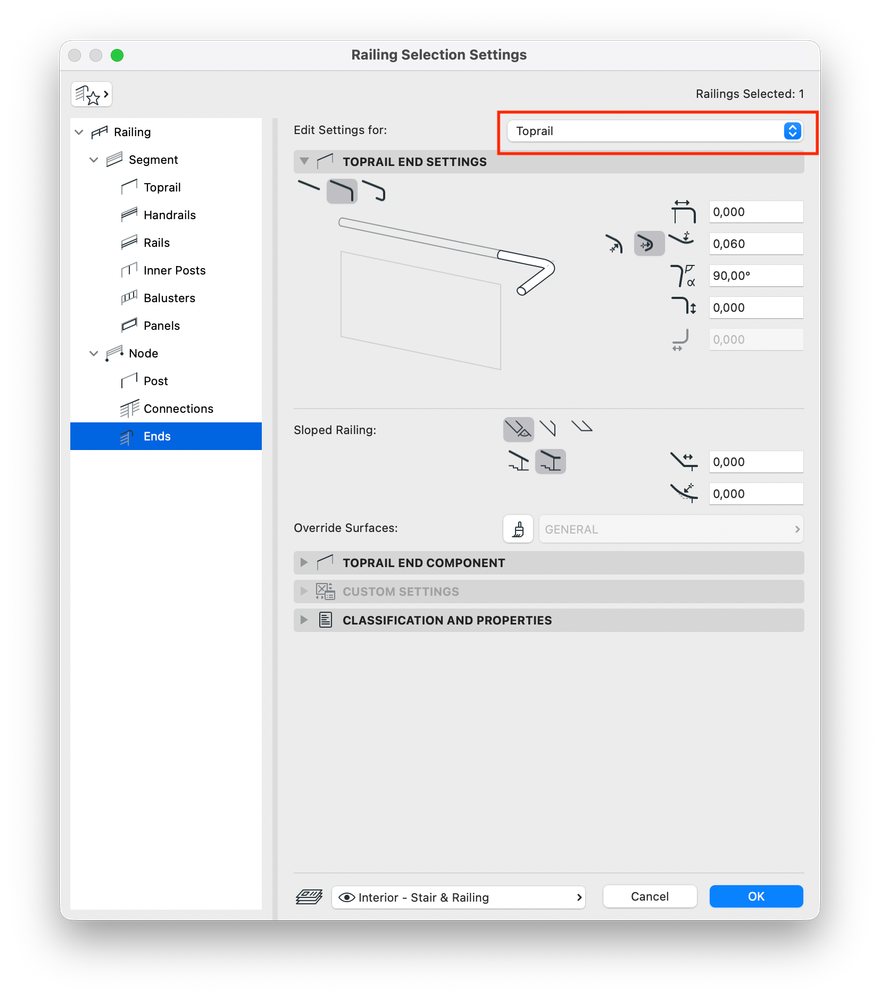The width and height of the screenshot is (880, 999).
Task: Choose the rounded bend connection option
Action: (649, 244)
